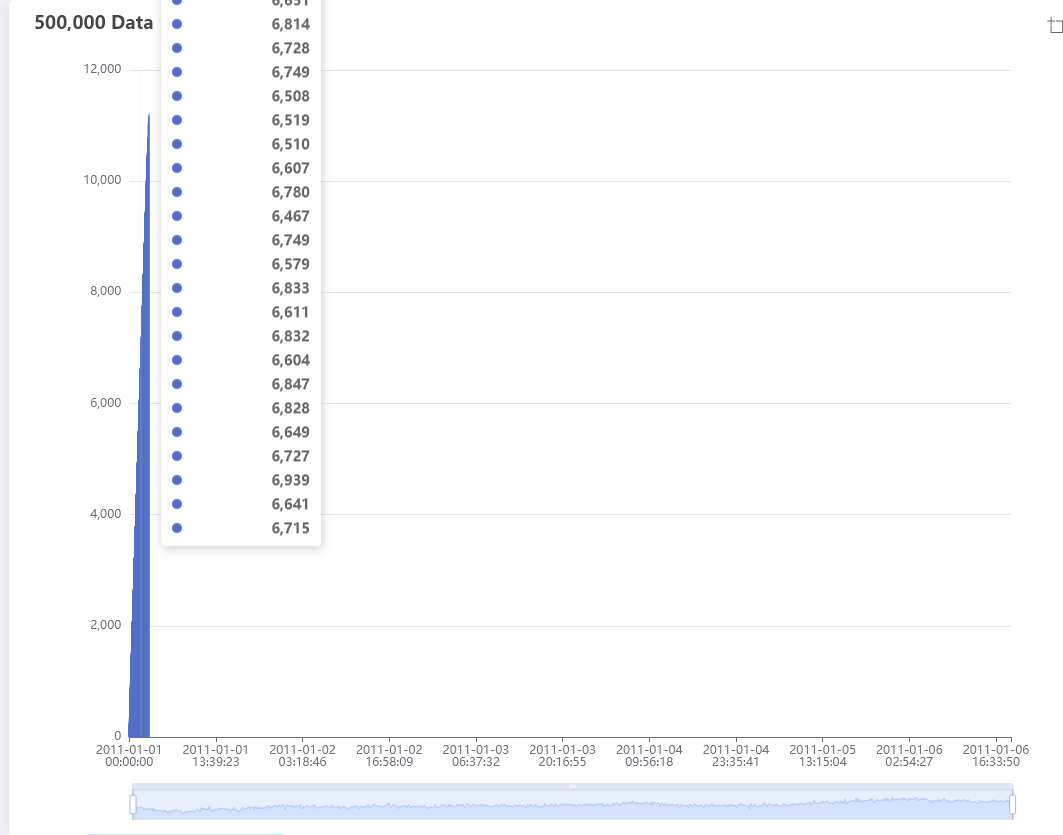Click the chart title 500,000 Data
Image resolution: width=1063 pixels, height=835 pixels.
click(93, 22)
